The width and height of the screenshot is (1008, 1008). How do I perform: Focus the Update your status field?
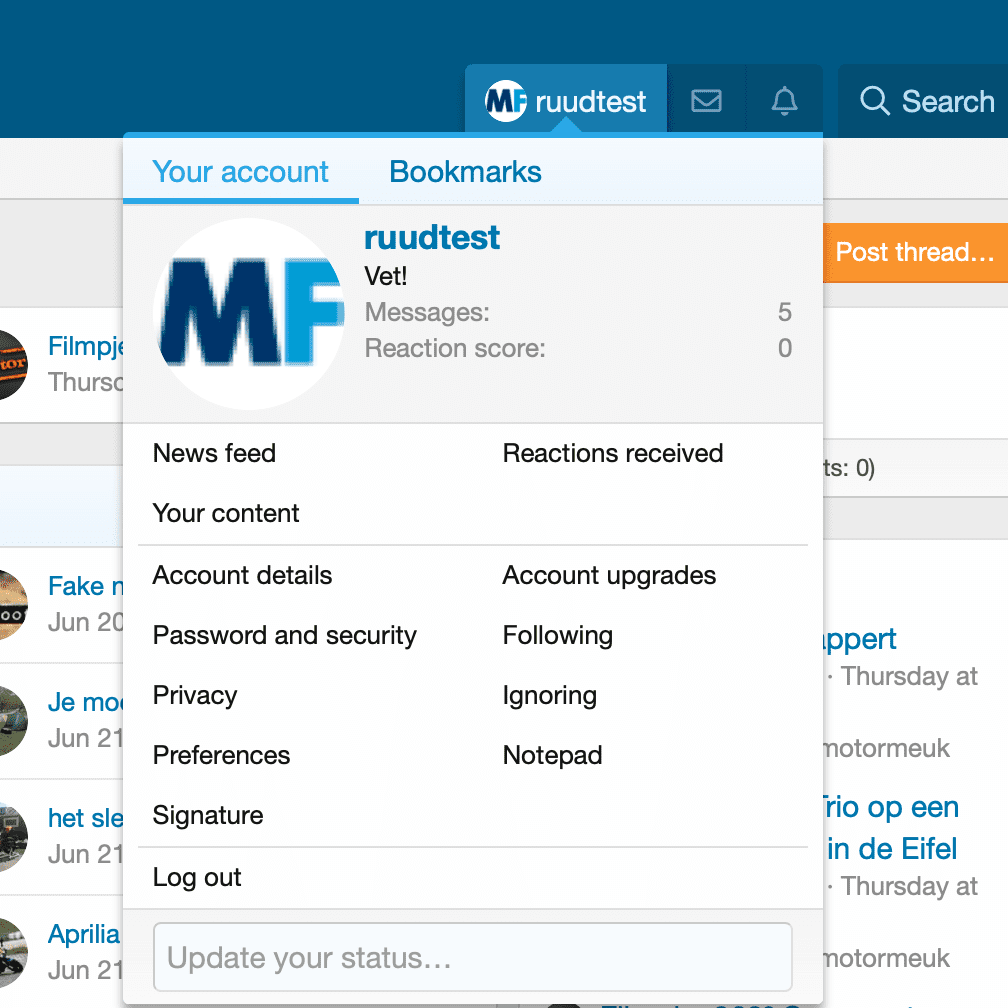click(472, 958)
